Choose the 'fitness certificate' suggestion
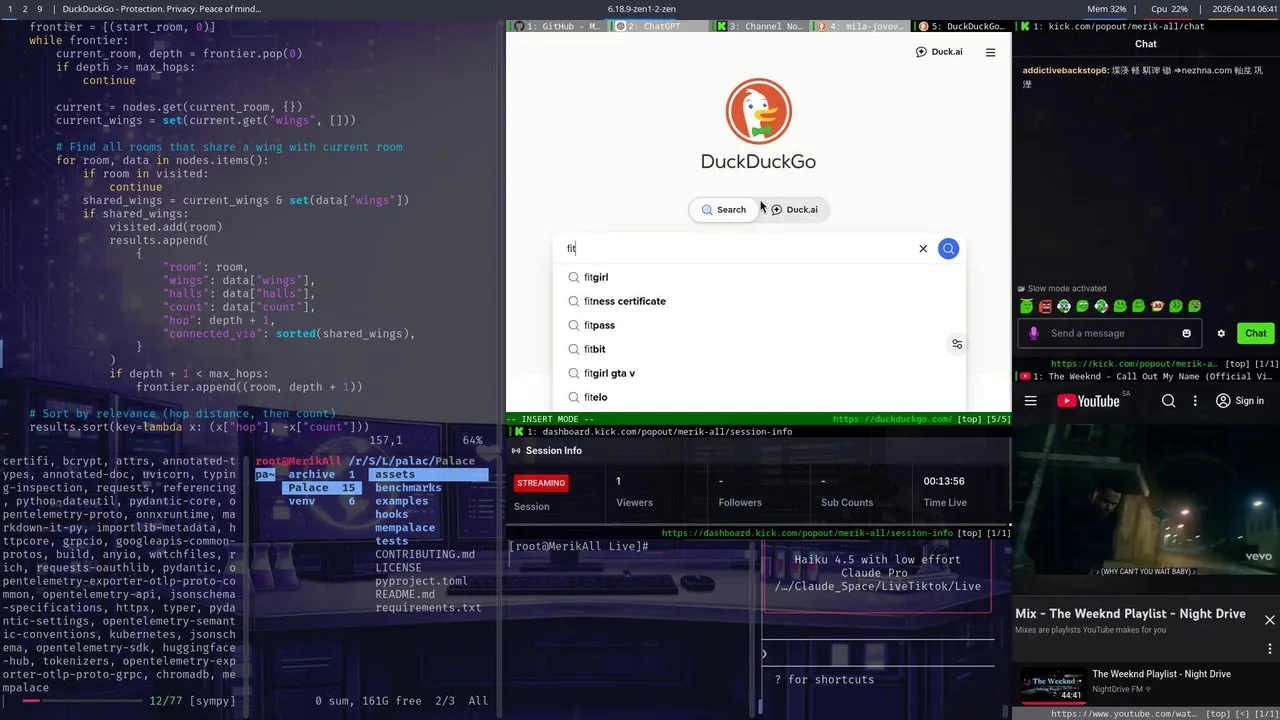The height and width of the screenshot is (720, 1280). pos(760,301)
